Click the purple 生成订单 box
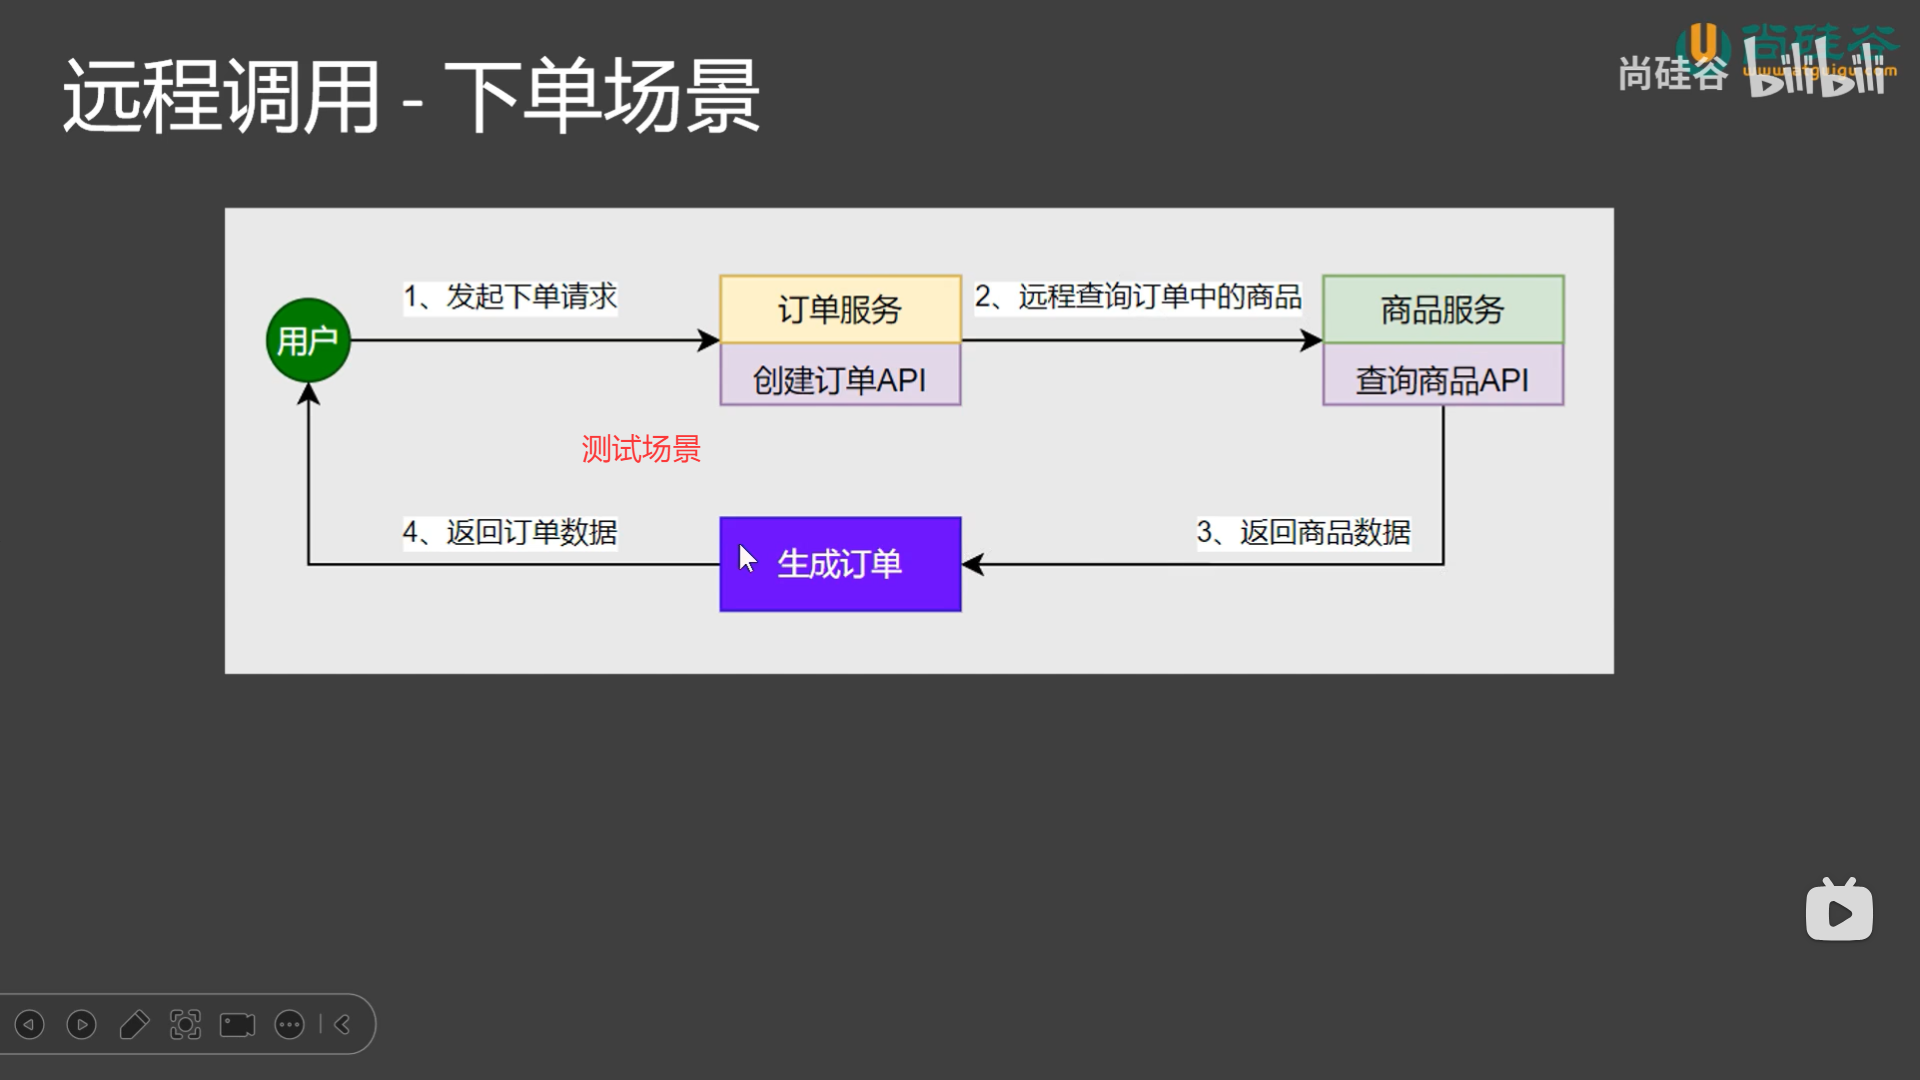The image size is (1920, 1080). (x=840, y=563)
